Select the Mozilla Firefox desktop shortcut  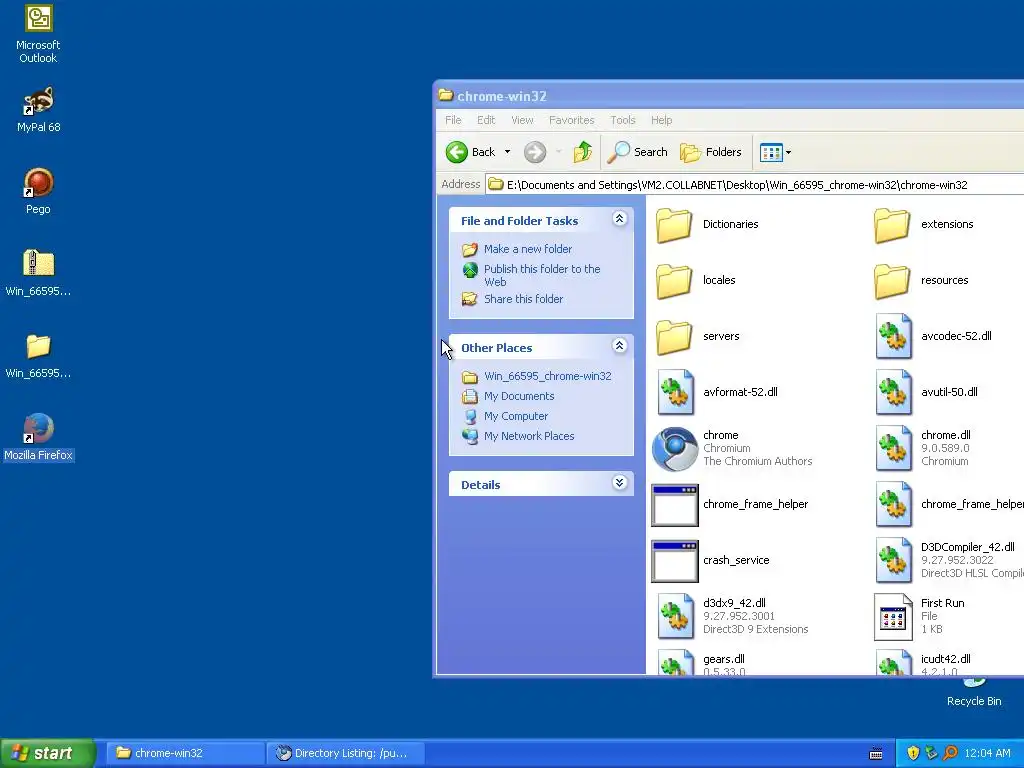tap(38, 437)
